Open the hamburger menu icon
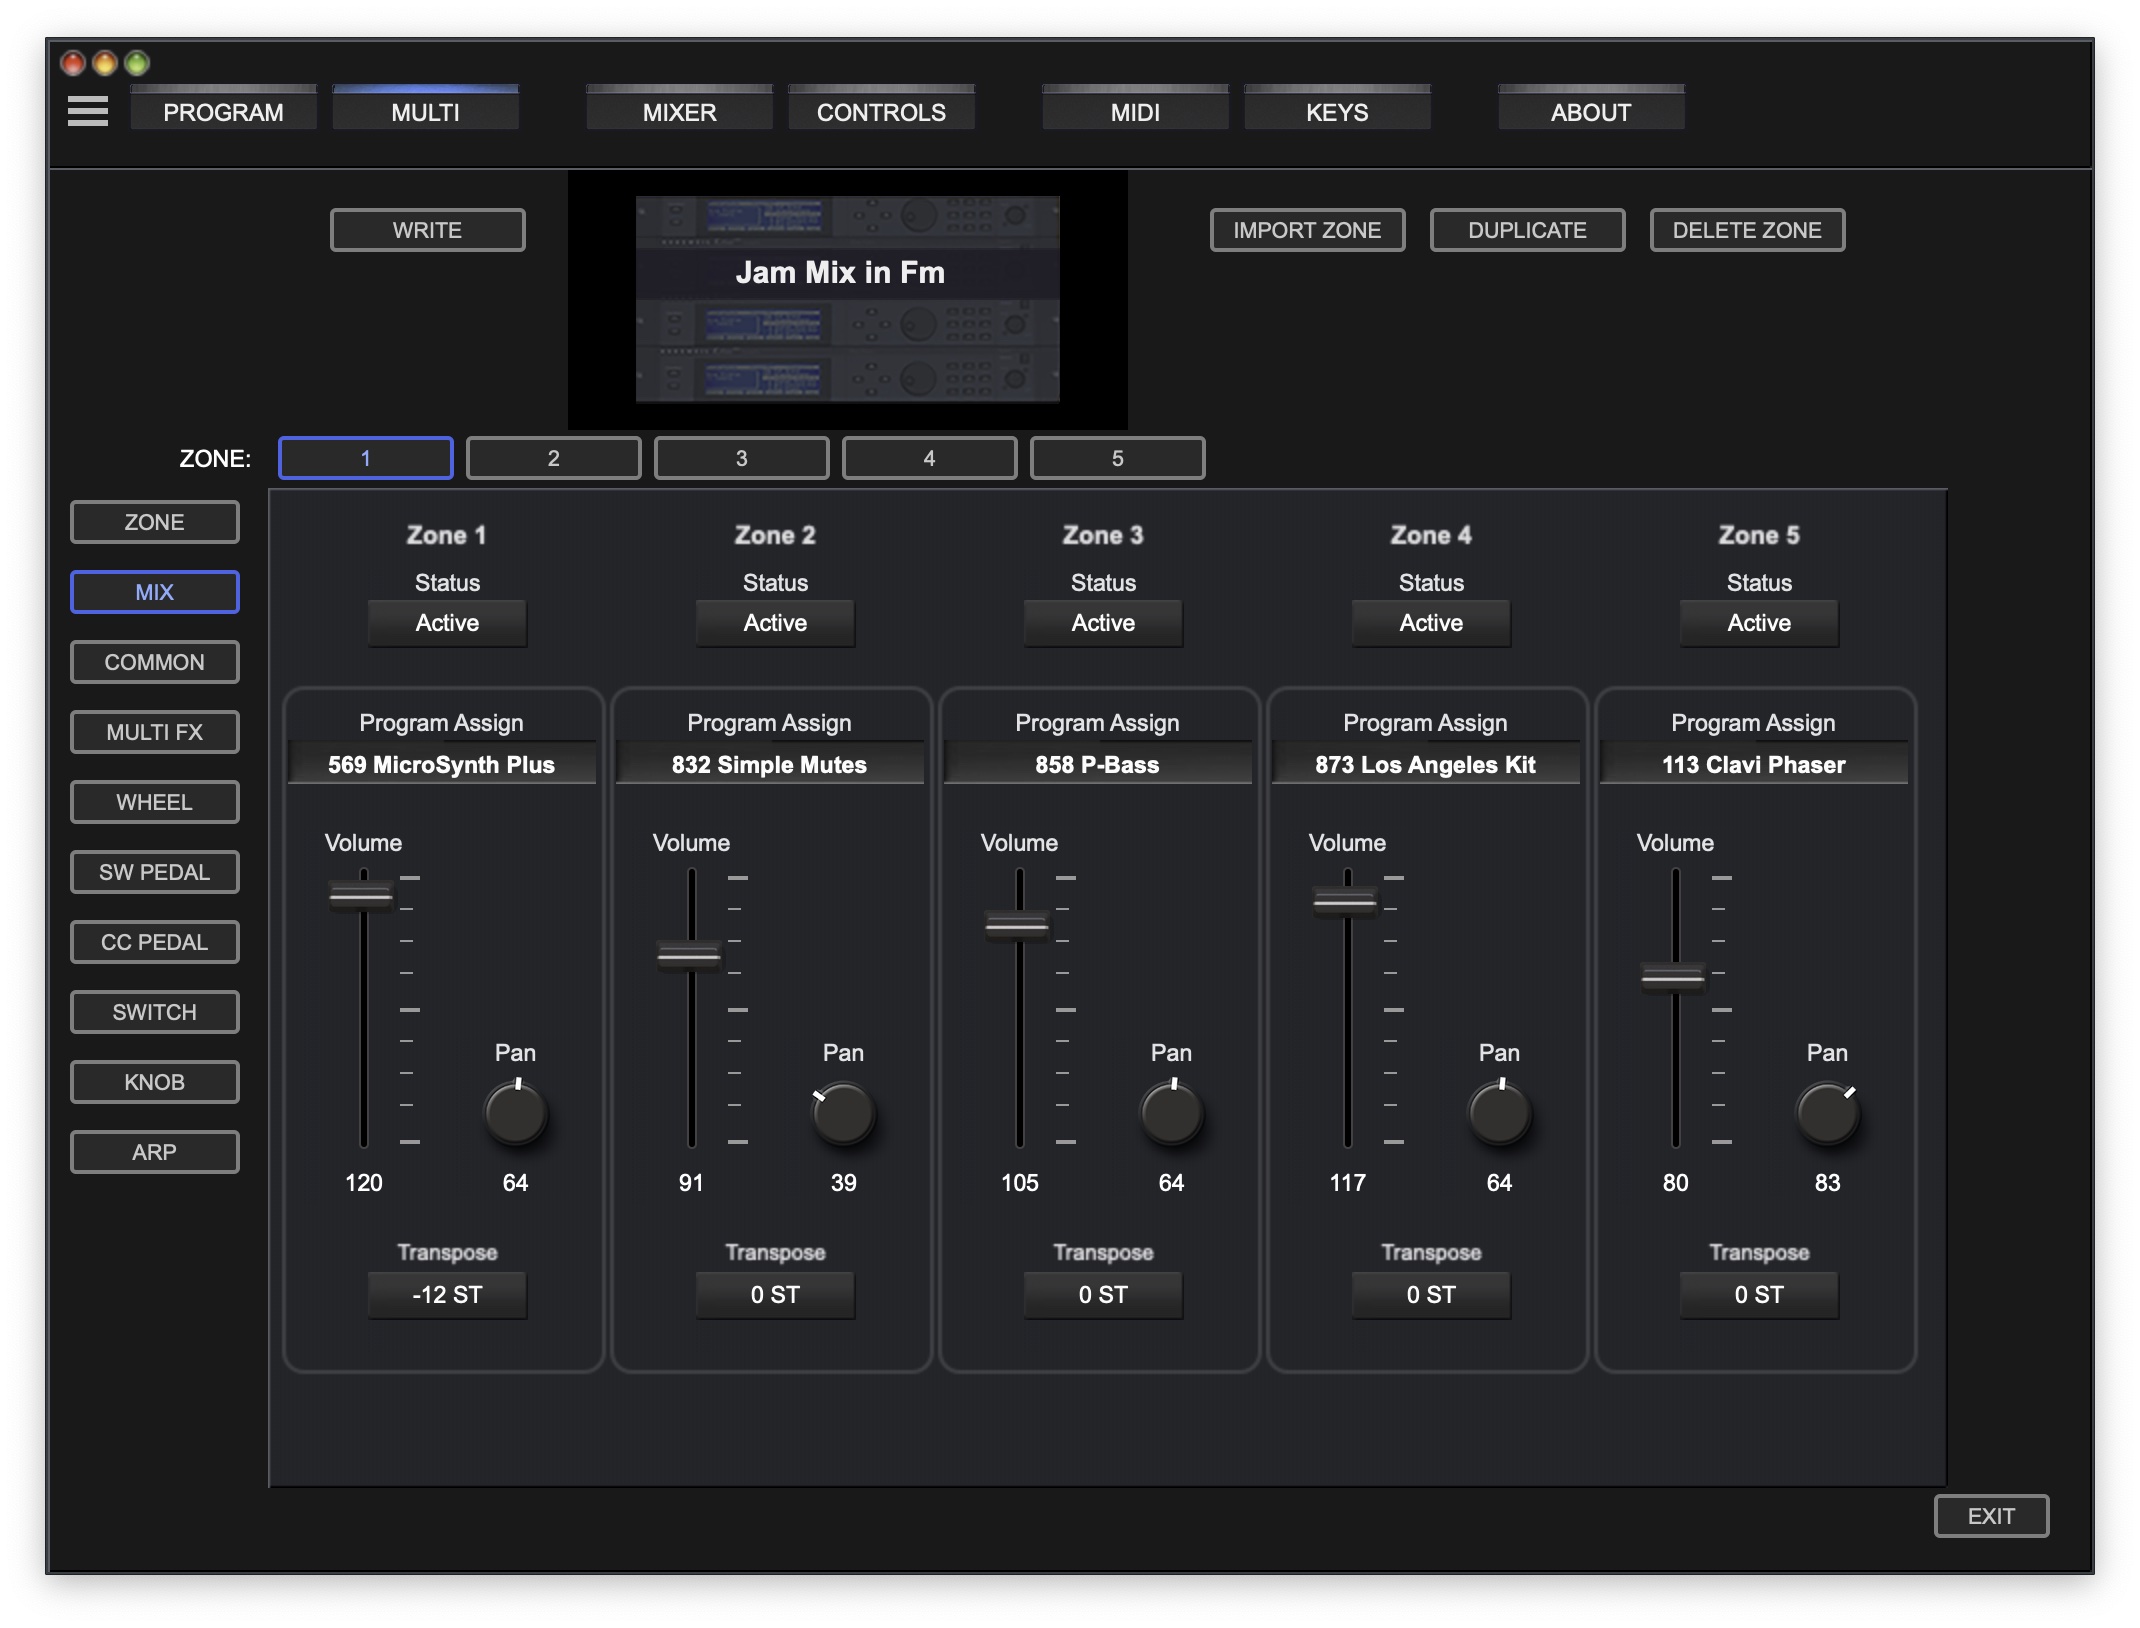The height and width of the screenshot is (1628, 2140). (88, 111)
